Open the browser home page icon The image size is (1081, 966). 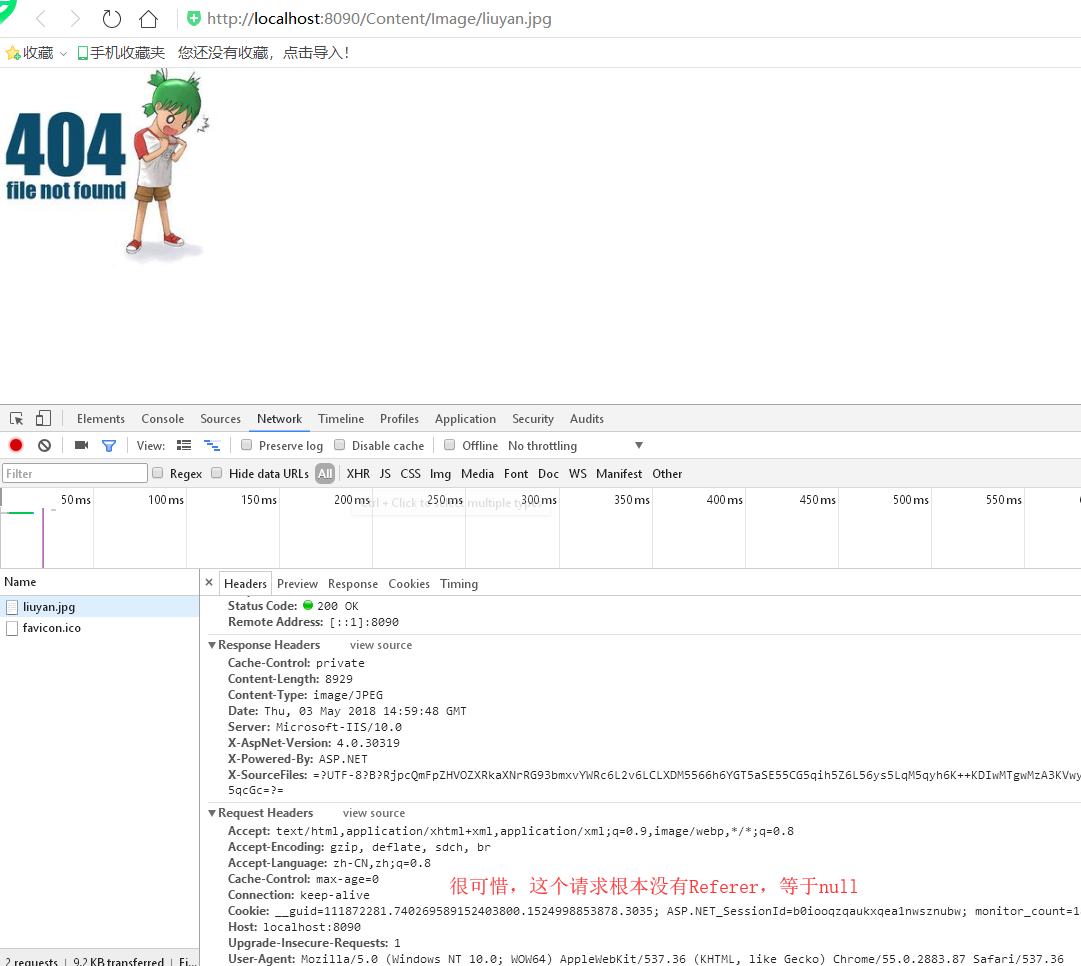[148, 19]
